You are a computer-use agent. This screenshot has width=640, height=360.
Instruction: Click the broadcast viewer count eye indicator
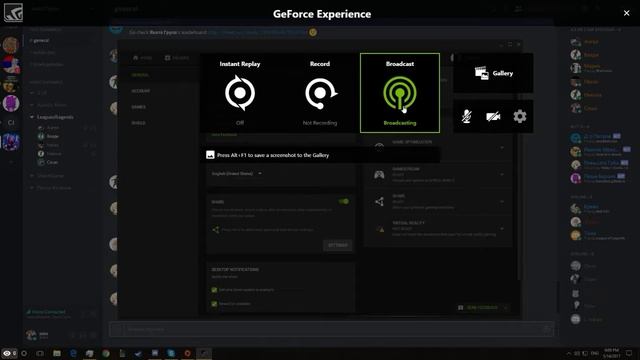point(9,353)
